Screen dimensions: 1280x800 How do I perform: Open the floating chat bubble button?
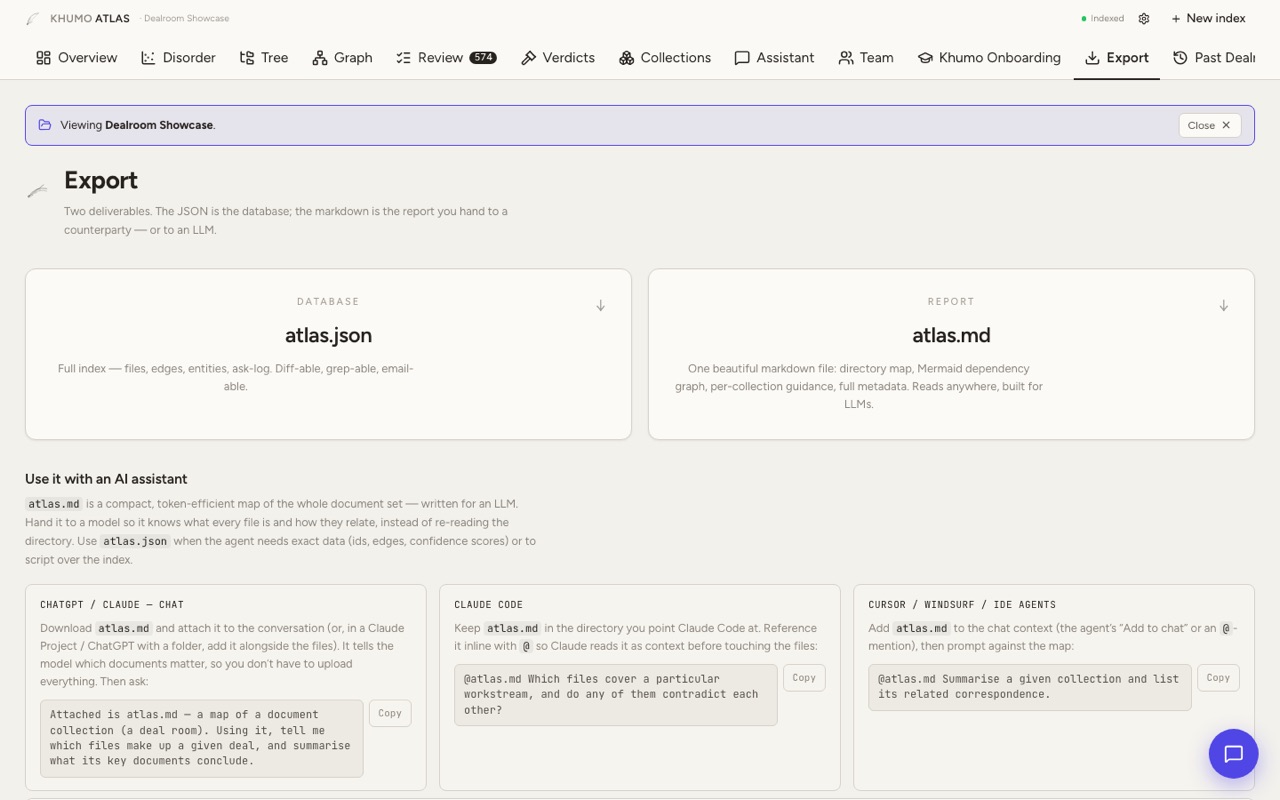click(1233, 753)
